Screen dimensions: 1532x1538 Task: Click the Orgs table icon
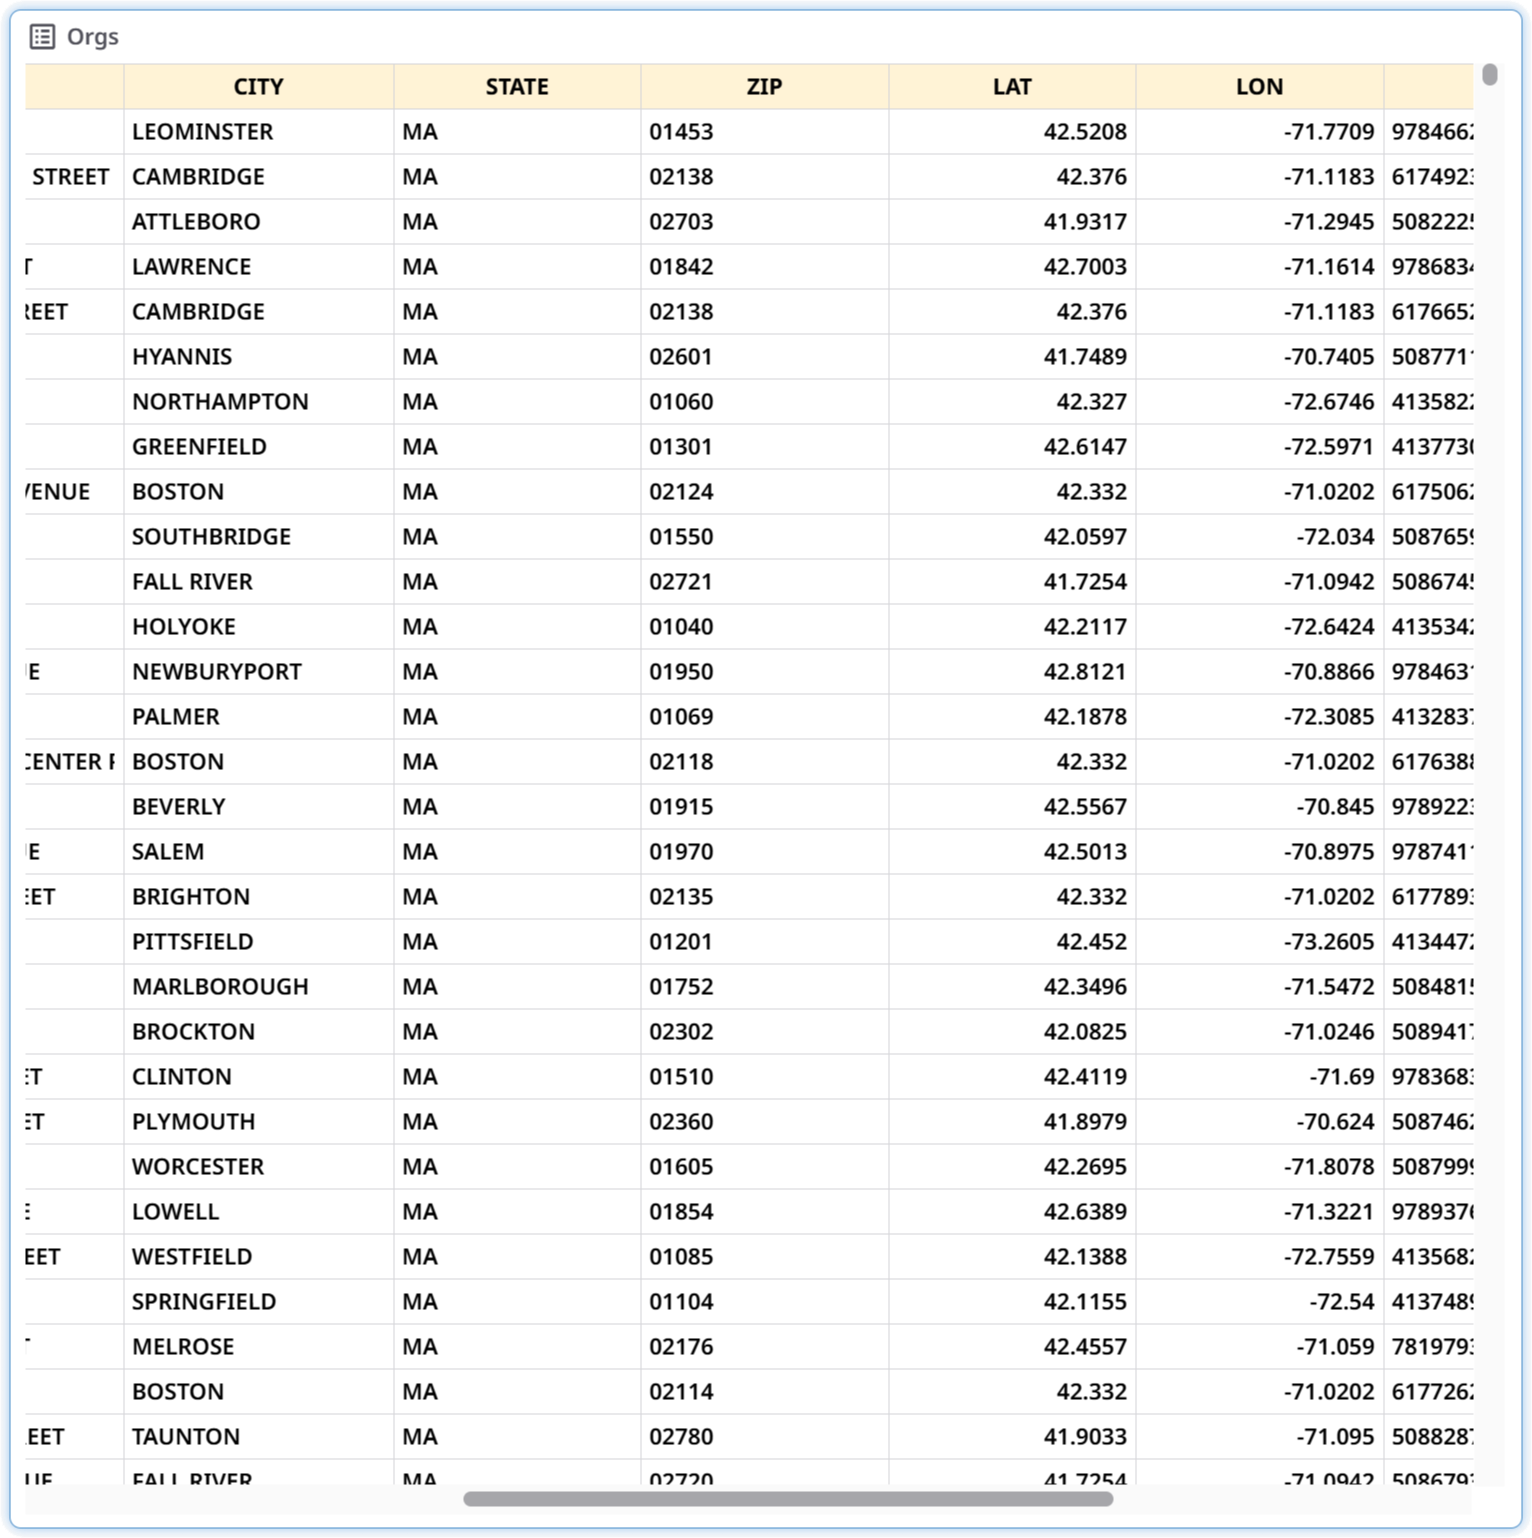point(42,37)
